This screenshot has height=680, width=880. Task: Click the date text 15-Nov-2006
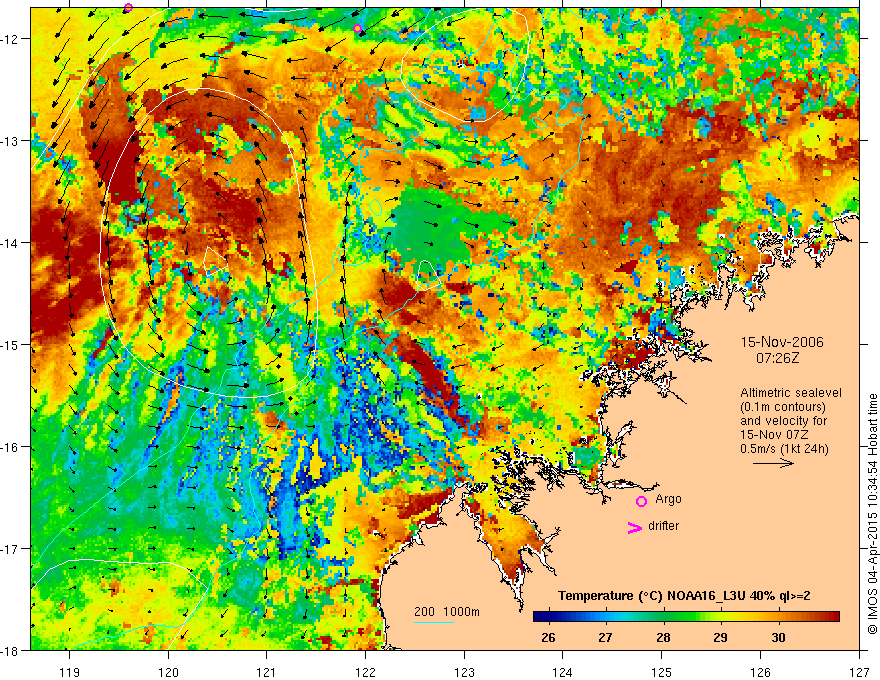(x=782, y=342)
